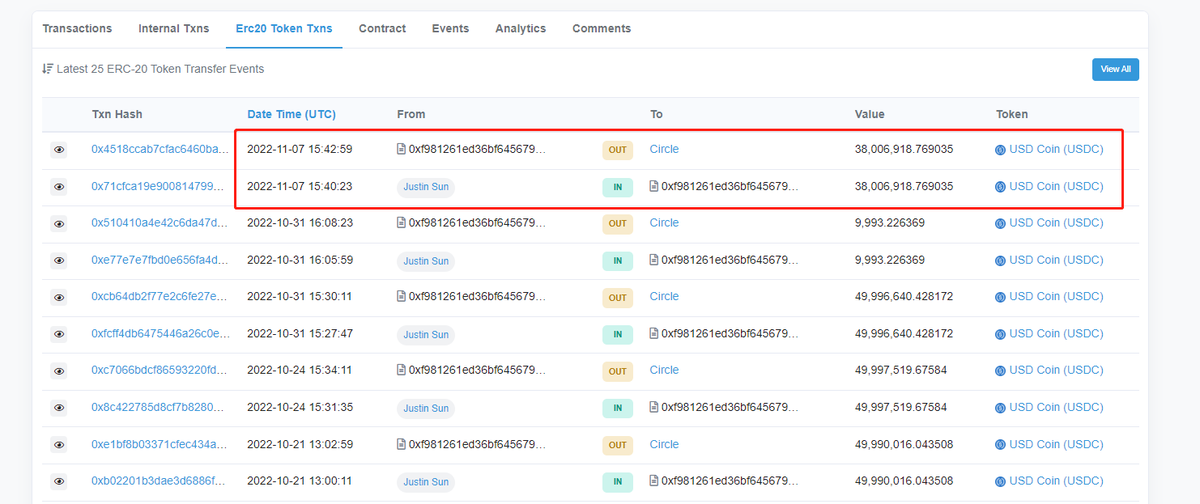
Task: Click the IN badge in 15:40:23 row
Action: click(618, 187)
